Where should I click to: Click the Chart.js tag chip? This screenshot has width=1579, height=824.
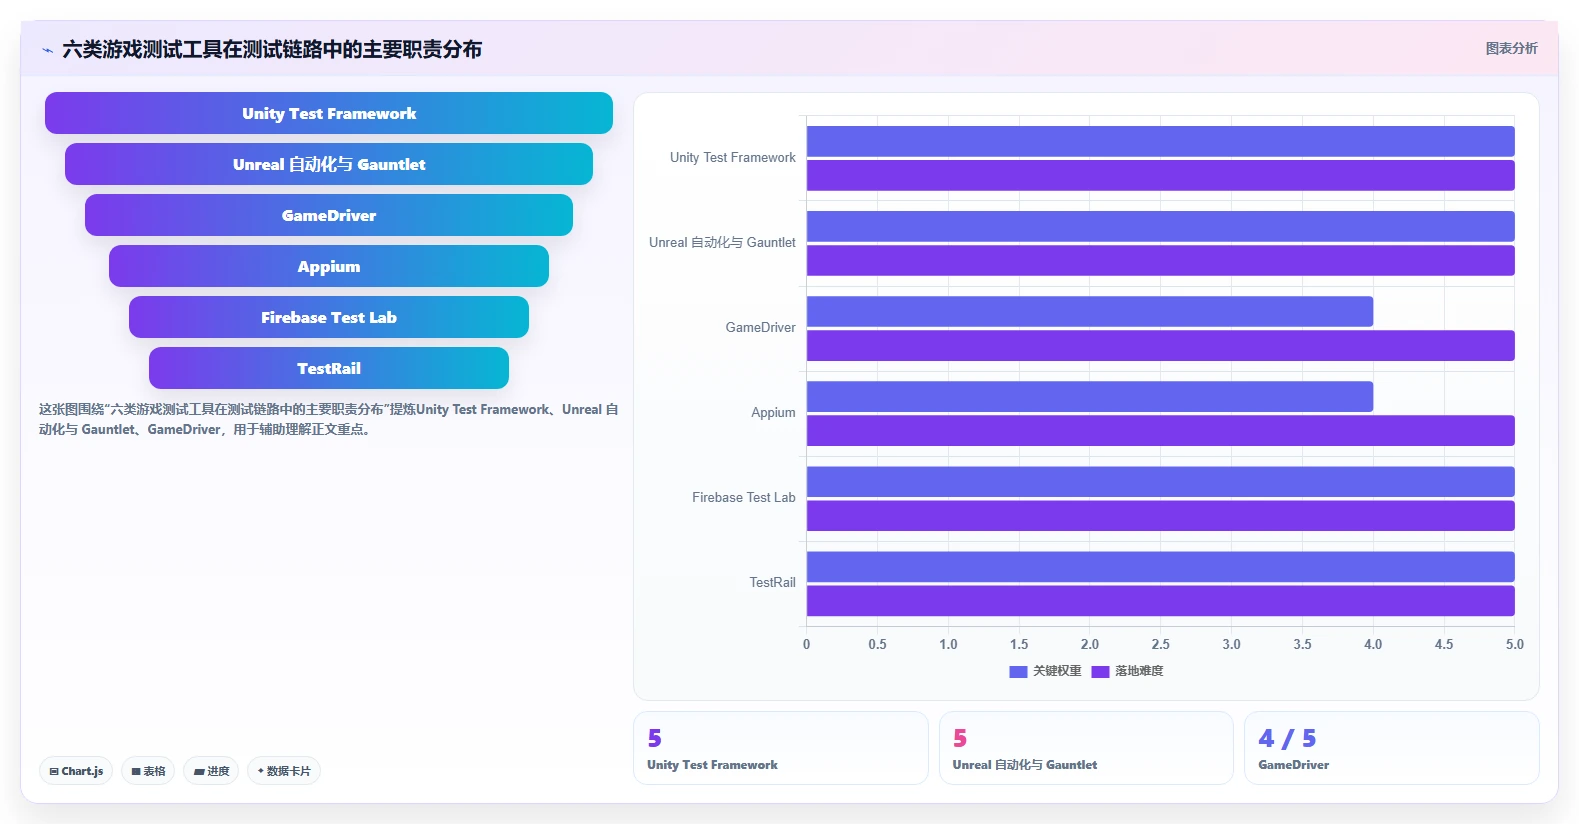point(76,771)
